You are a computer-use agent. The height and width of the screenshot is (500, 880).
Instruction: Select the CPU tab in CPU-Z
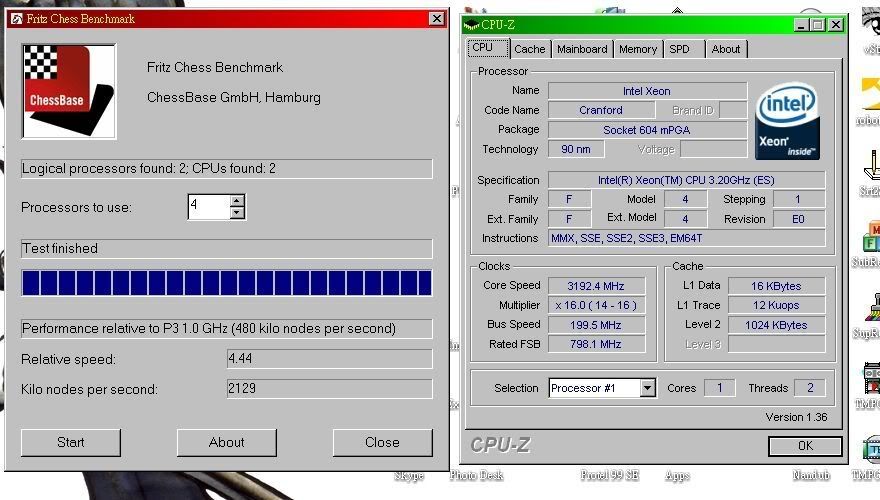tap(488, 48)
